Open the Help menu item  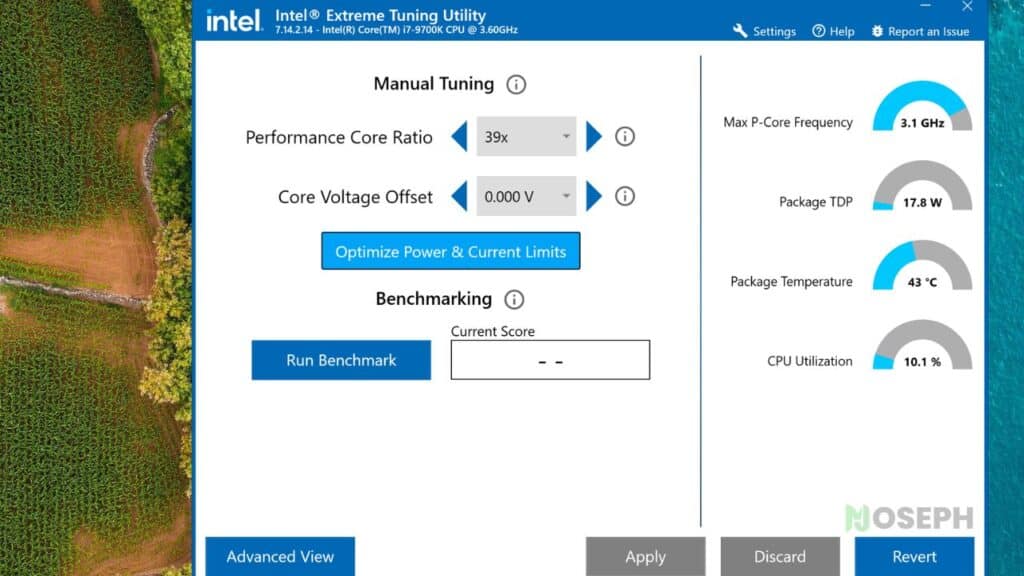coord(833,31)
